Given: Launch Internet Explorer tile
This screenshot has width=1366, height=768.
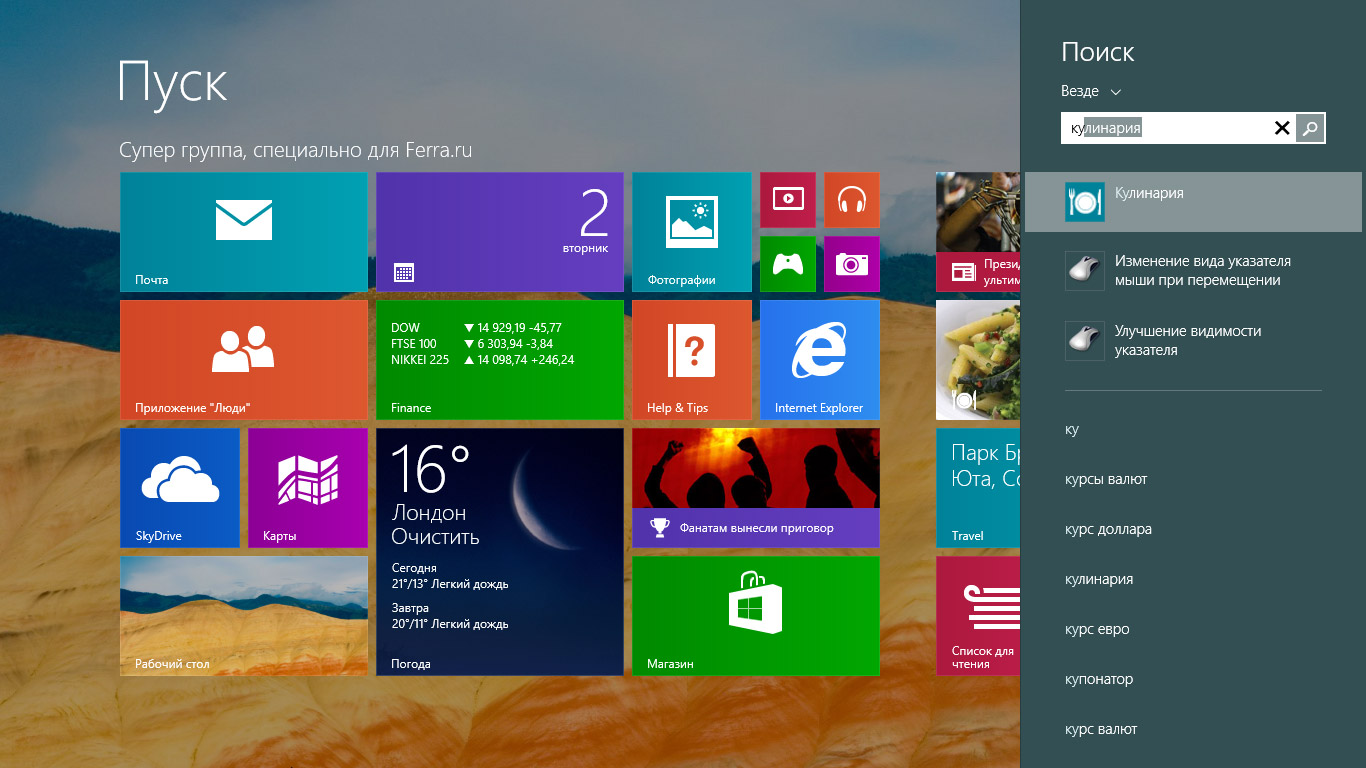Looking at the screenshot, I should coord(819,359).
